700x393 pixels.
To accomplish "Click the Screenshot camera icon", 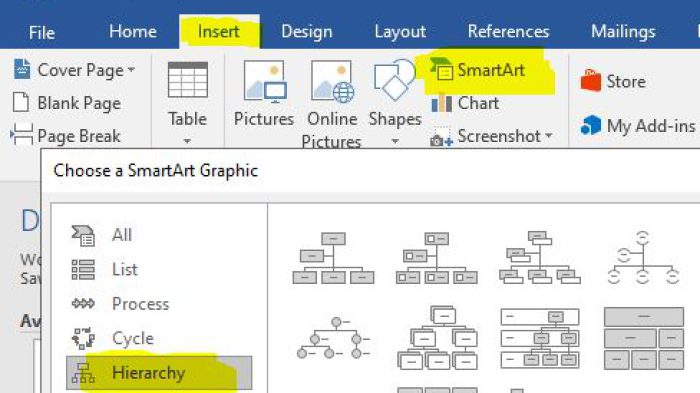I will [441, 138].
